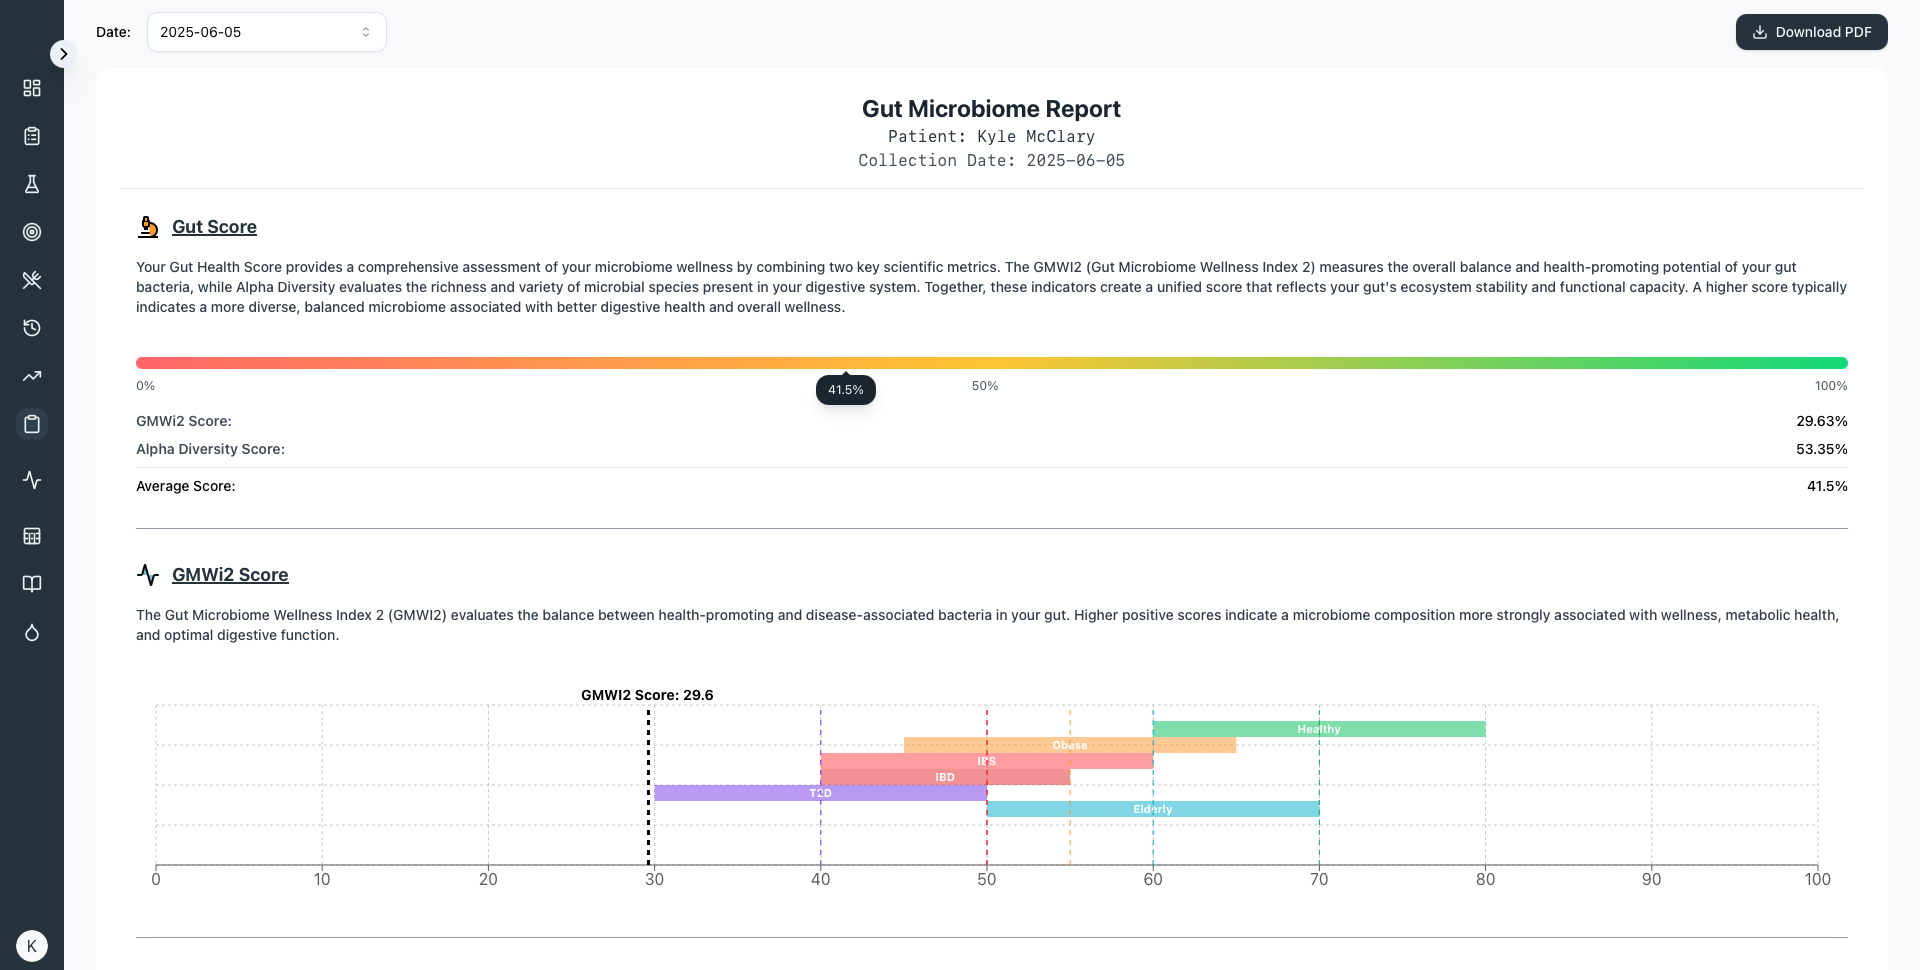This screenshot has width=1920, height=970.
Task: Click the 41.5% marker on score bar
Action: pyautogui.click(x=846, y=389)
